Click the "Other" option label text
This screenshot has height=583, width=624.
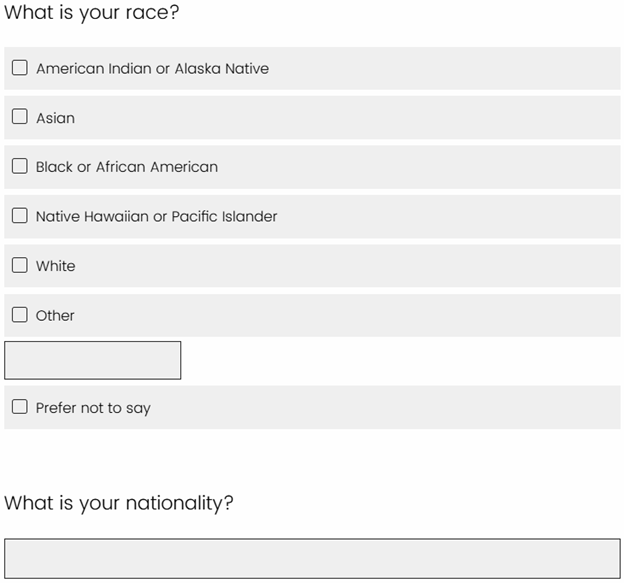click(x=55, y=315)
